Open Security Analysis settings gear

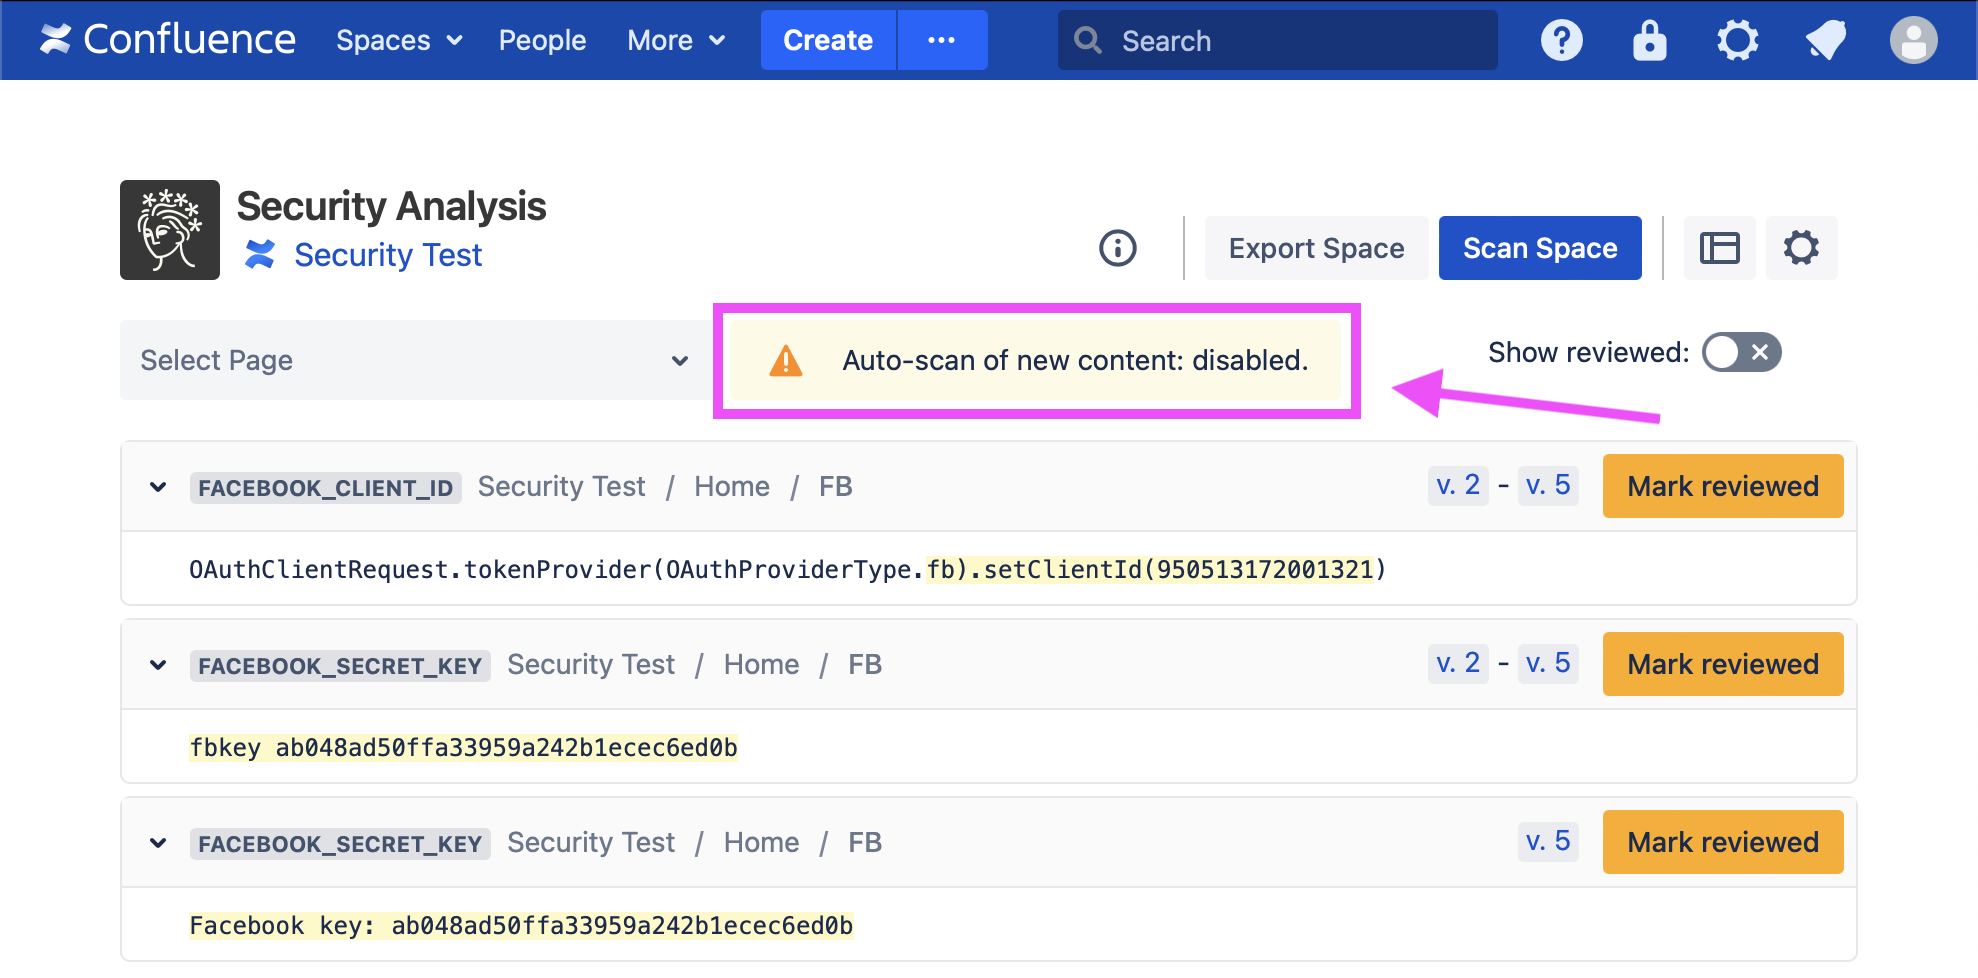[x=1801, y=248]
